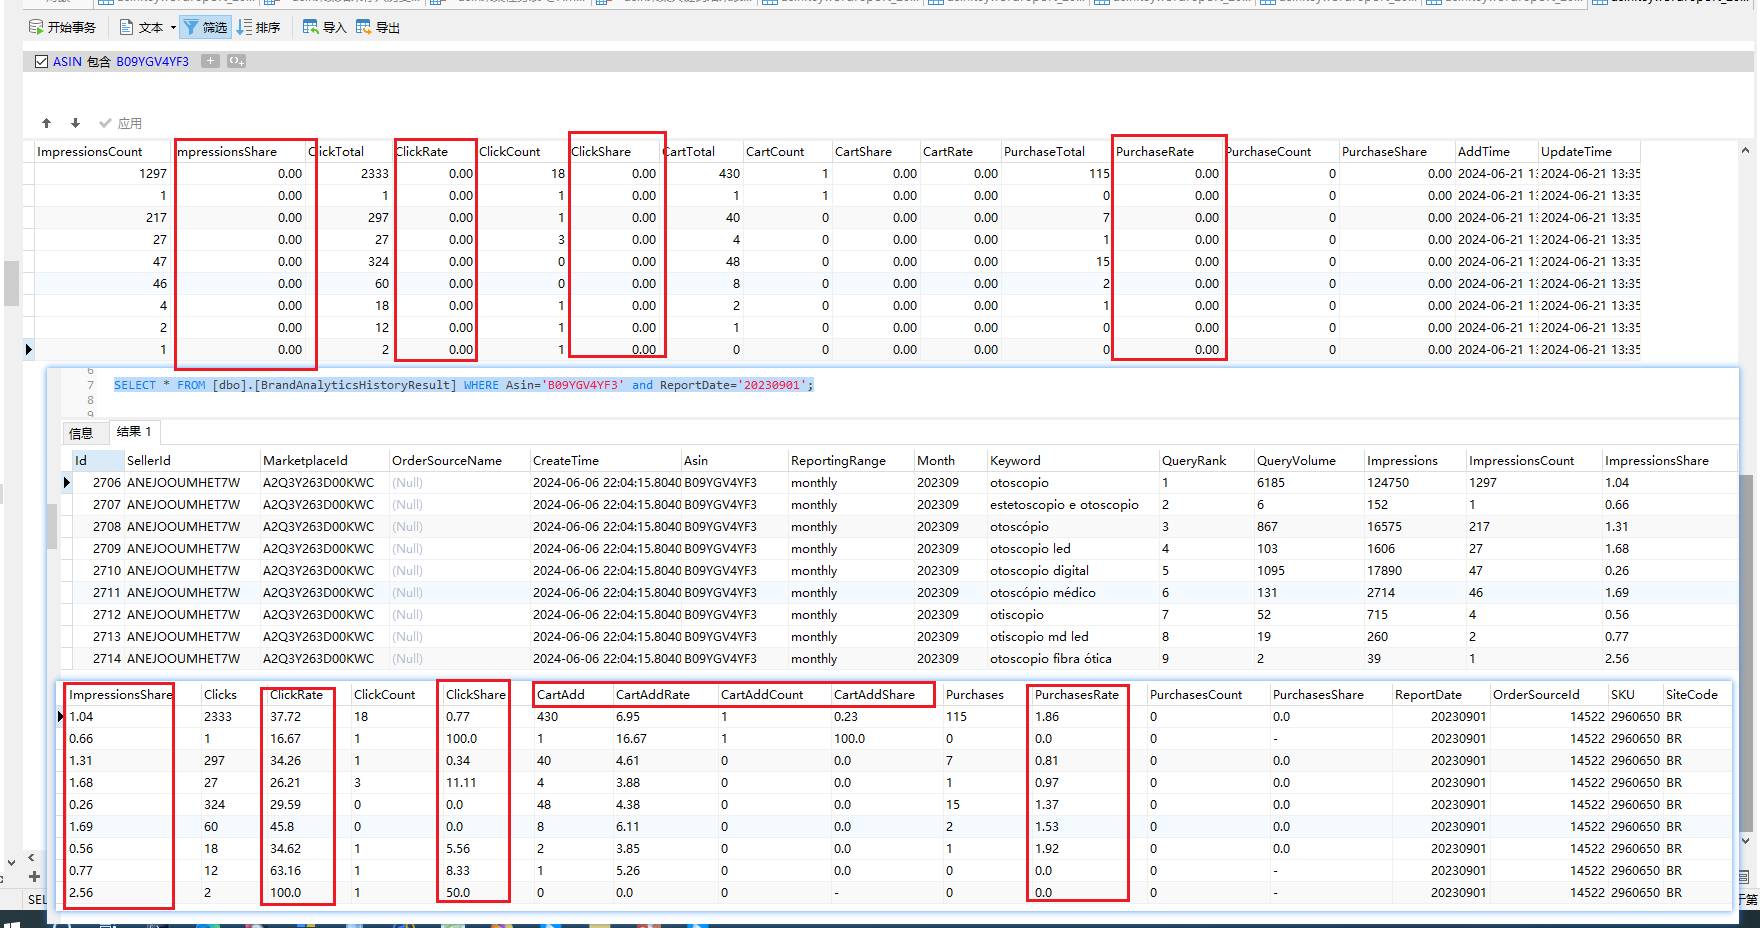This screenshot has width=1760, height=928.
Task: Select the AddTime column header
Action: [x=1495, y=151]
